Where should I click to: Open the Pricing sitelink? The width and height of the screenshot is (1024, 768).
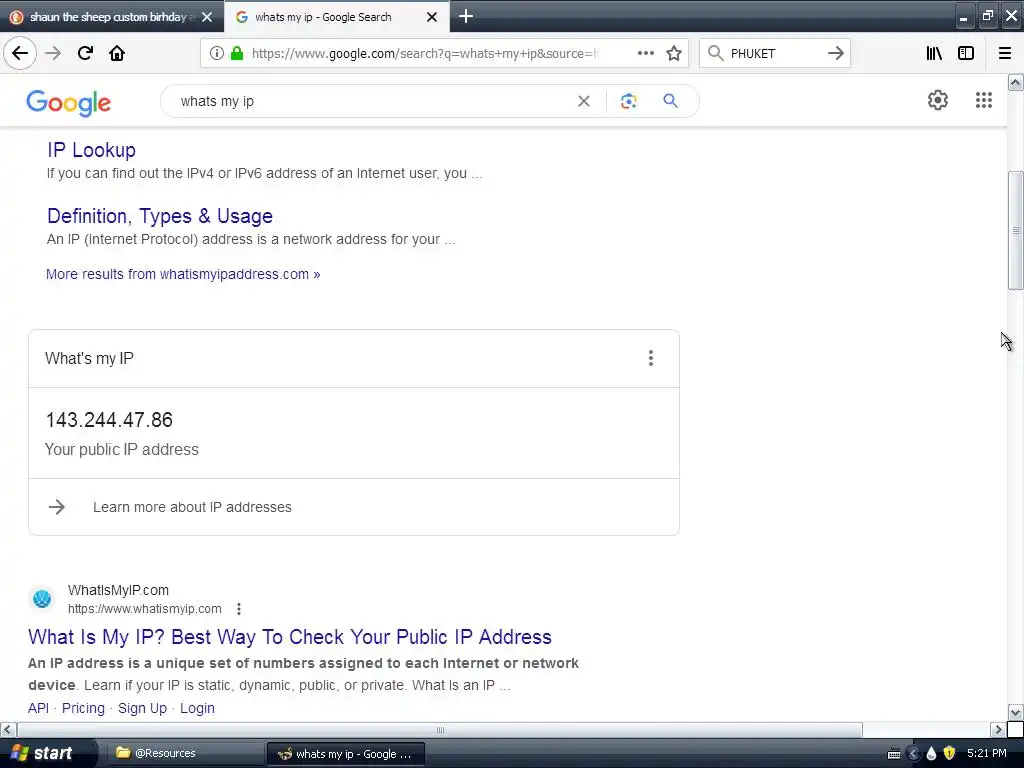click(83, 708)
